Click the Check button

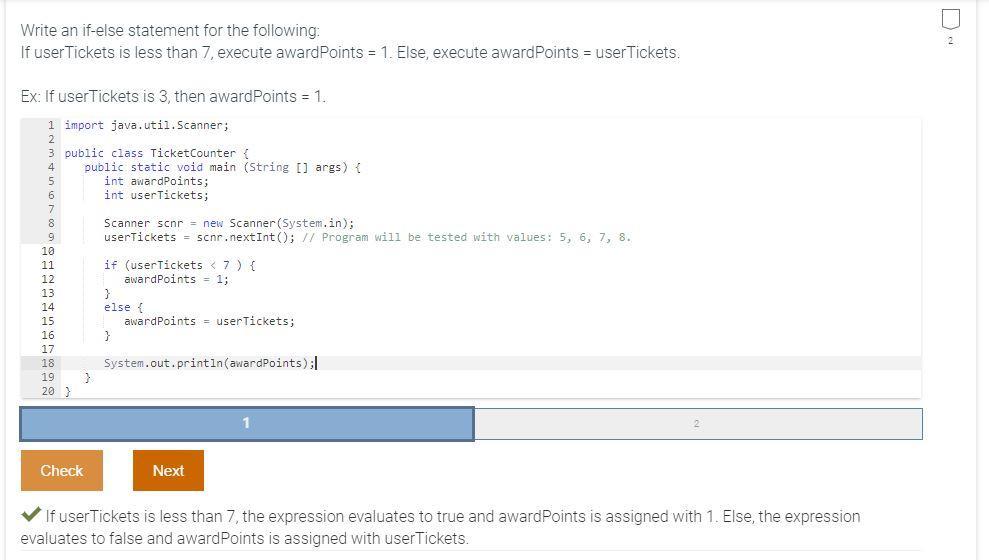click(x=62, y=470)
